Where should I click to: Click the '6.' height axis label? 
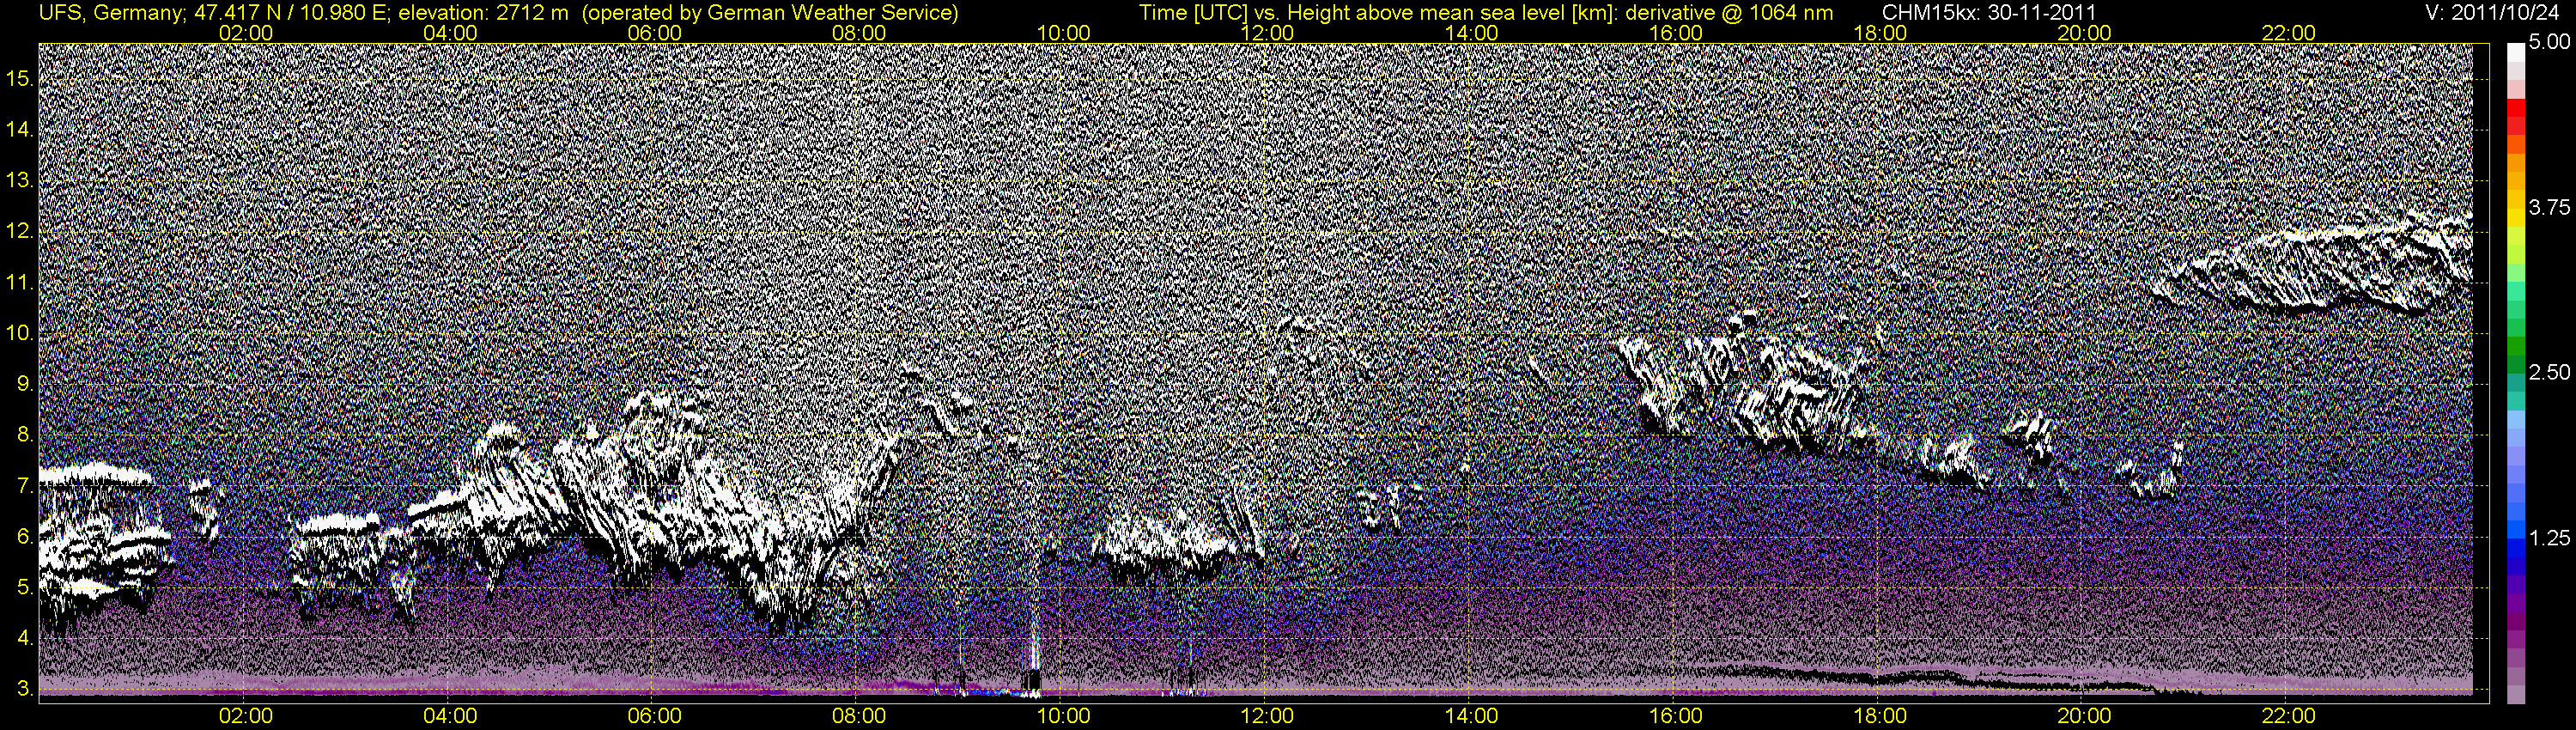(24, 537)
